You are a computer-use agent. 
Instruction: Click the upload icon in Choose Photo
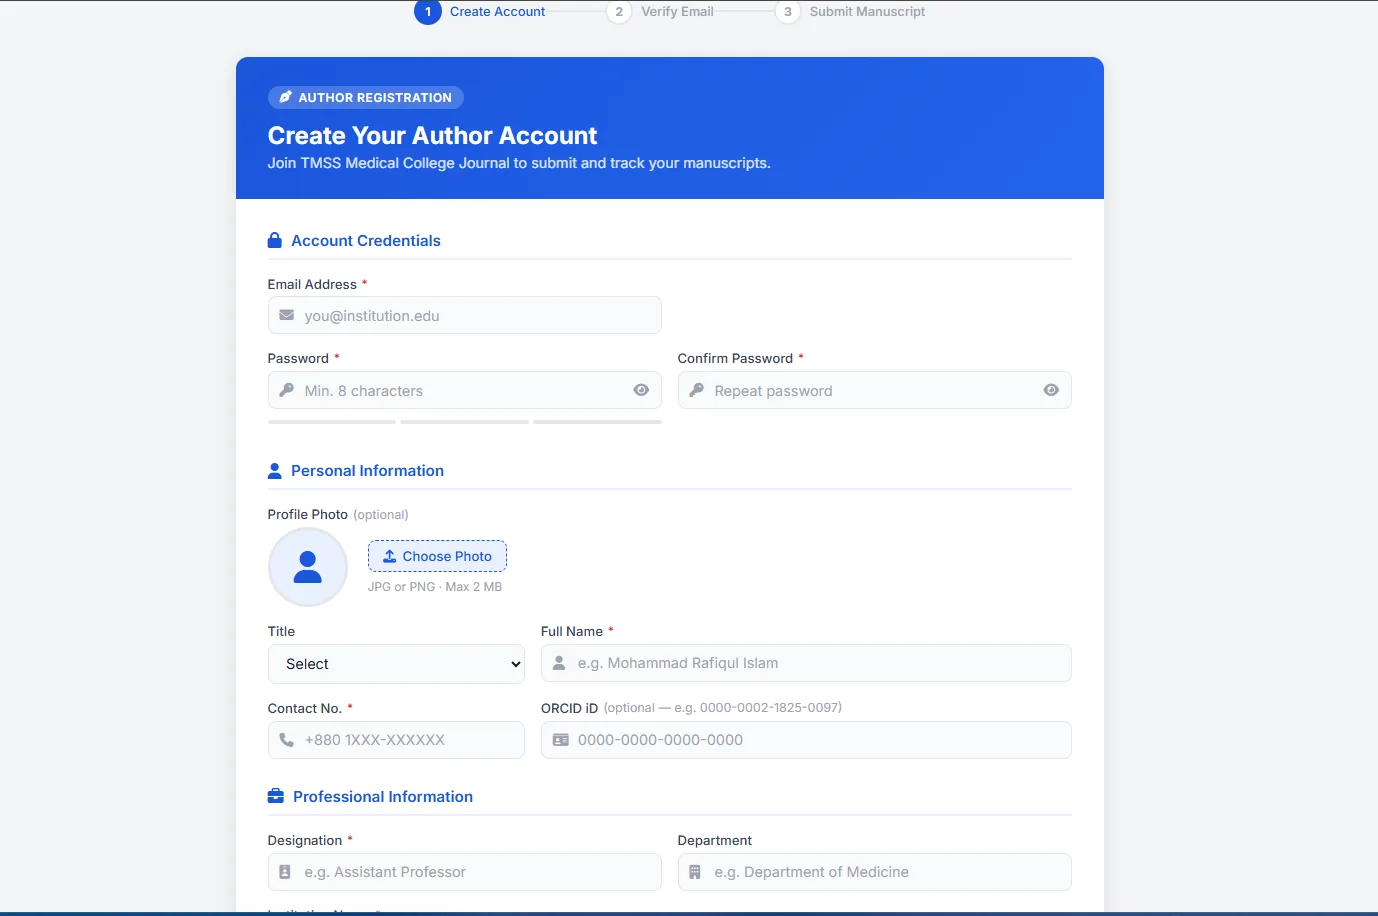(390, 556)
